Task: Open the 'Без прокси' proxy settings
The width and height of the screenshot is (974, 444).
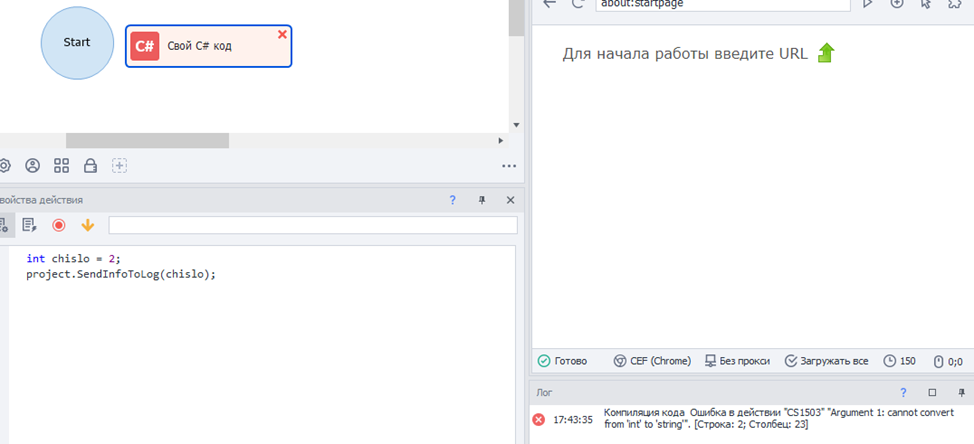Action: [x=737, y=361]
